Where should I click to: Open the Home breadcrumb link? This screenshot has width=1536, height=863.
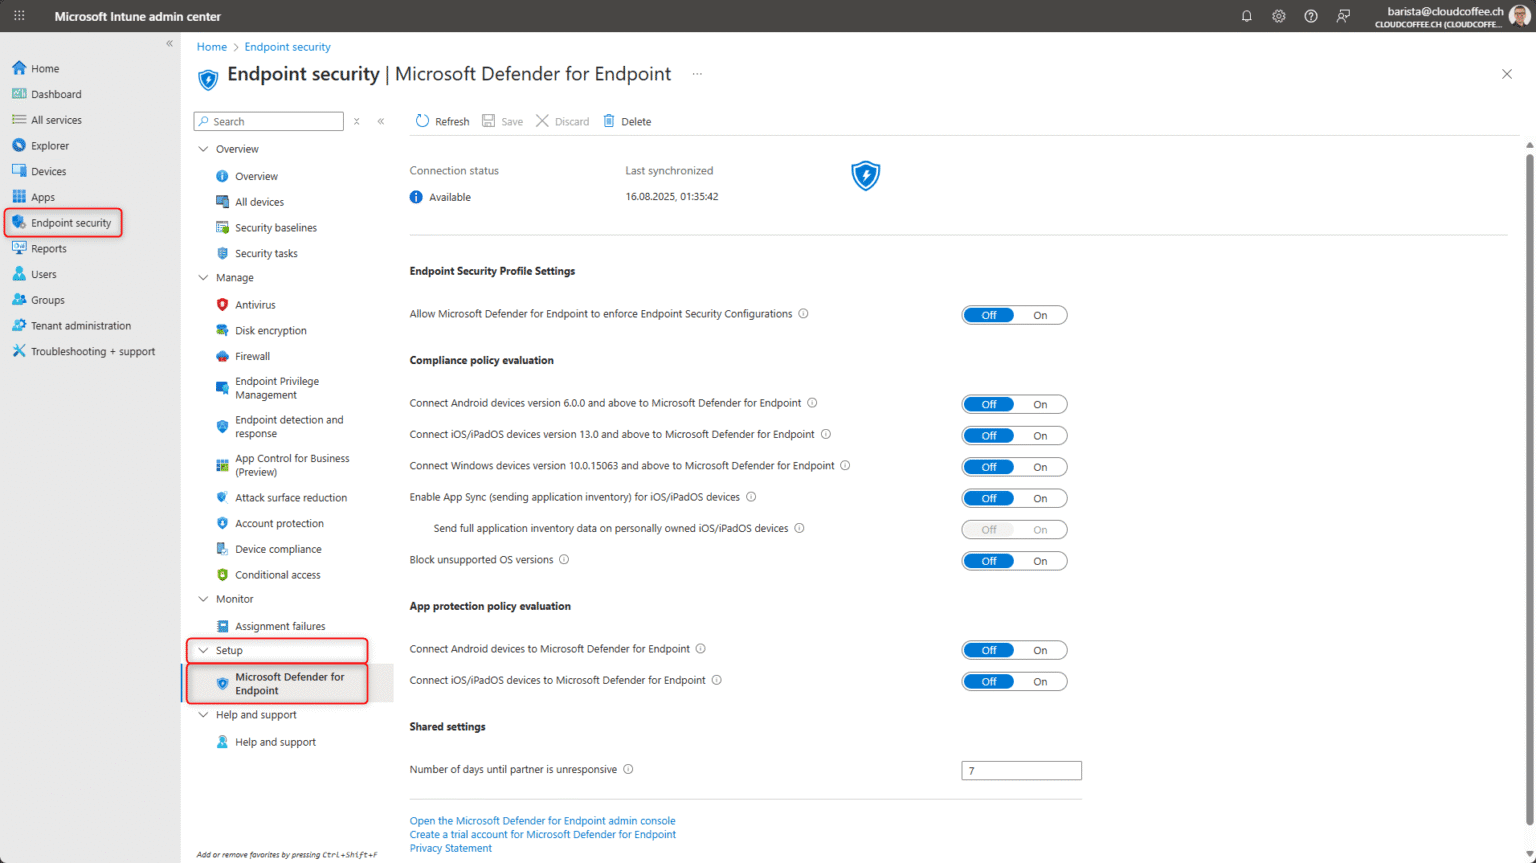pyautogui.click(x=211, y=46)
